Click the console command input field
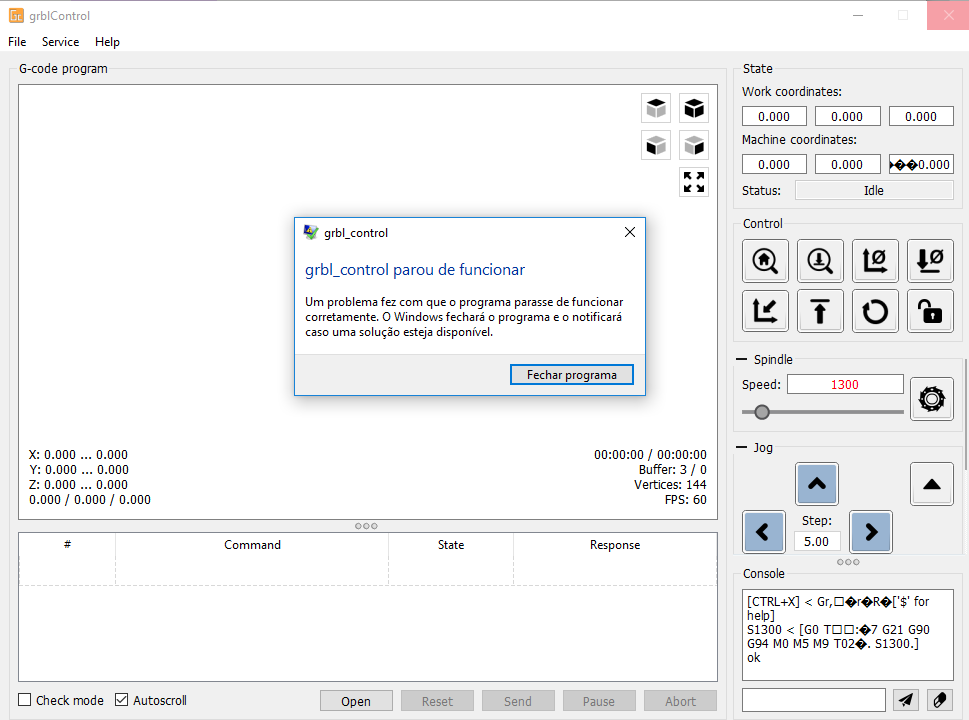Screen dimensions: 969x720 [813, 700]
